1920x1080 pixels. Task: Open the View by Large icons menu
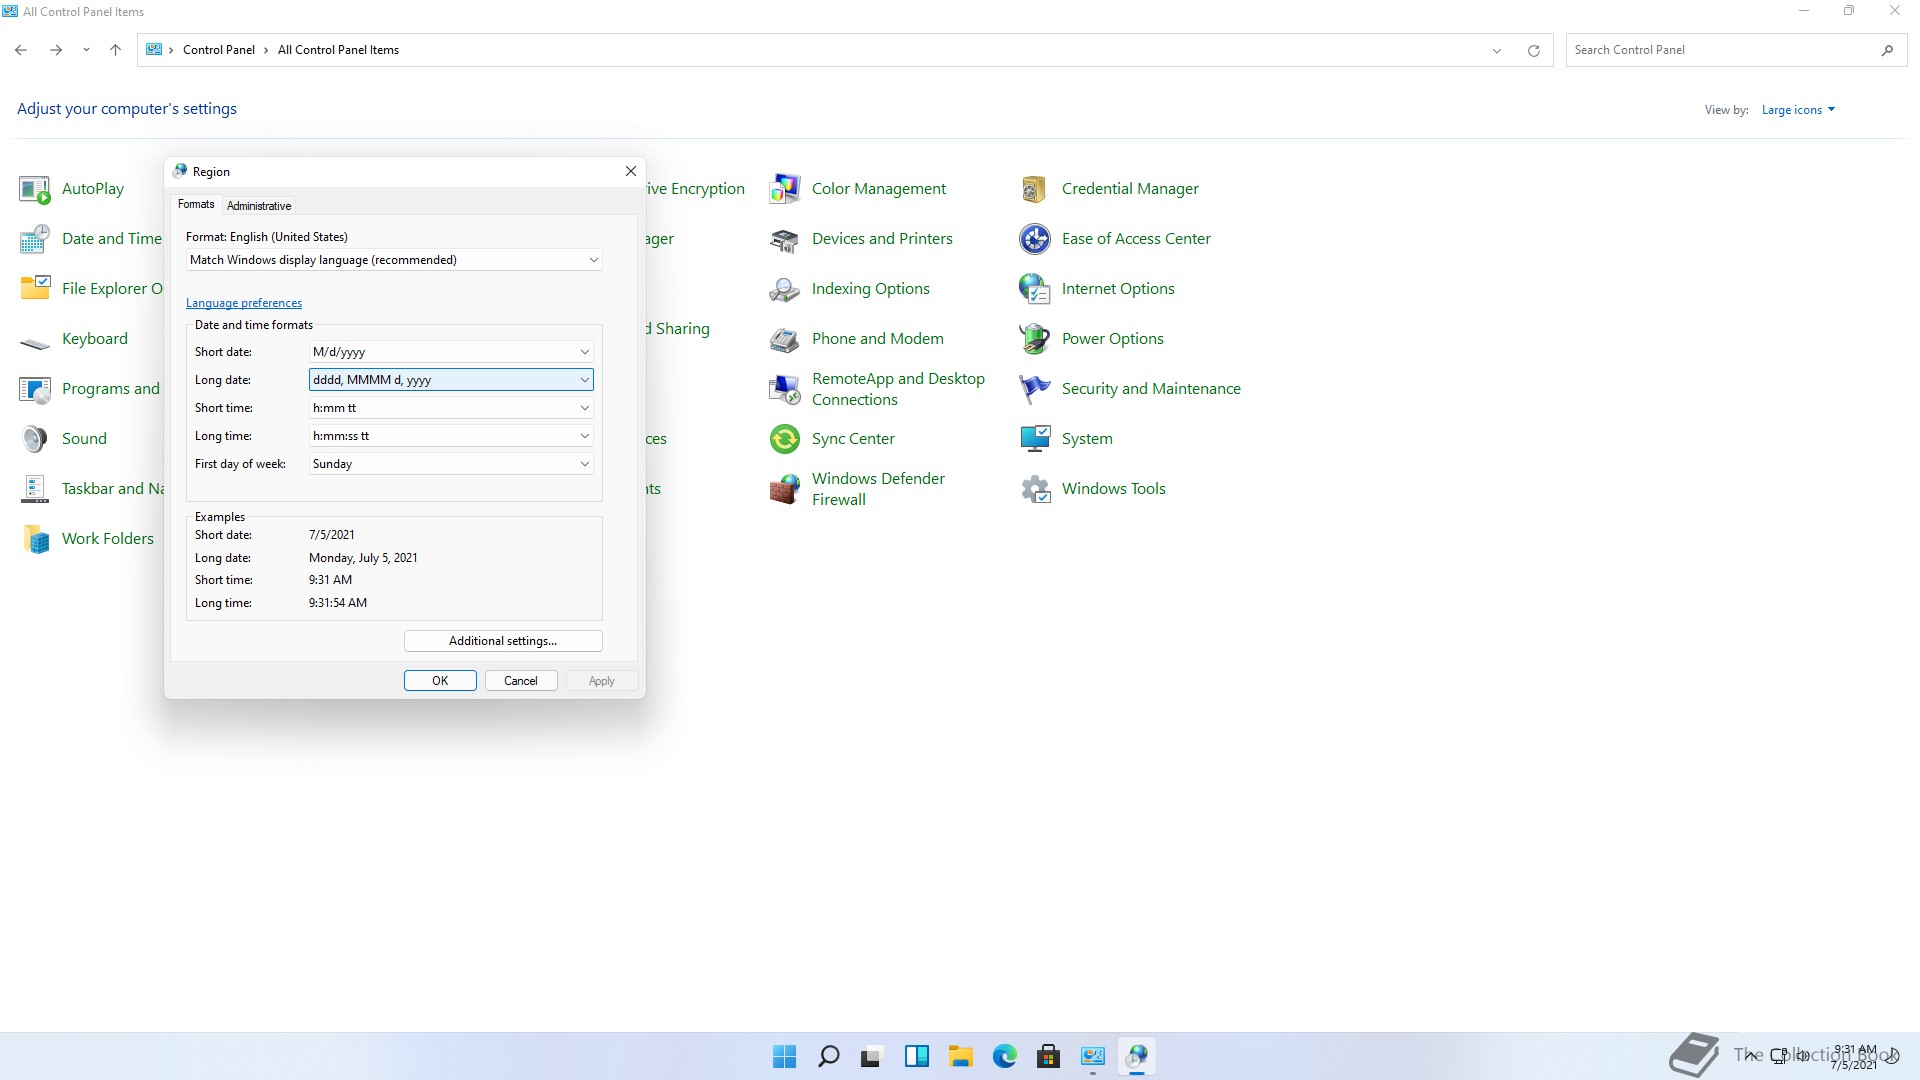[1797, 110]
